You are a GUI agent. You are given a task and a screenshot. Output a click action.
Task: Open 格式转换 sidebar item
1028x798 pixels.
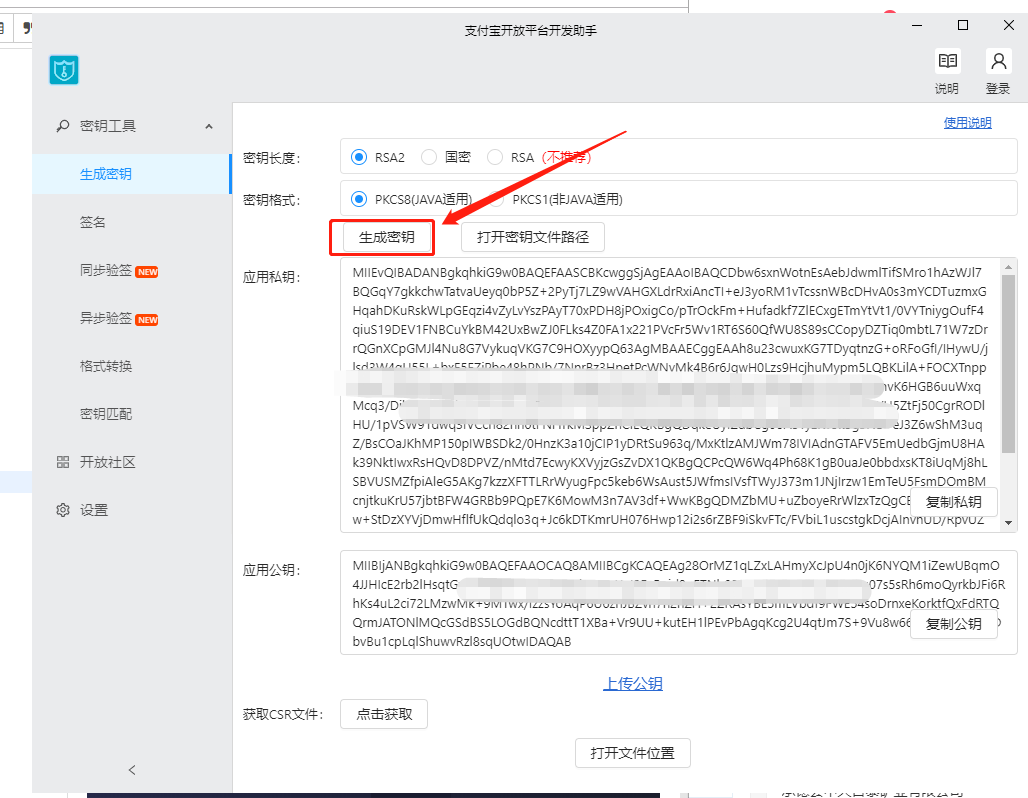(x=132, y=366)
